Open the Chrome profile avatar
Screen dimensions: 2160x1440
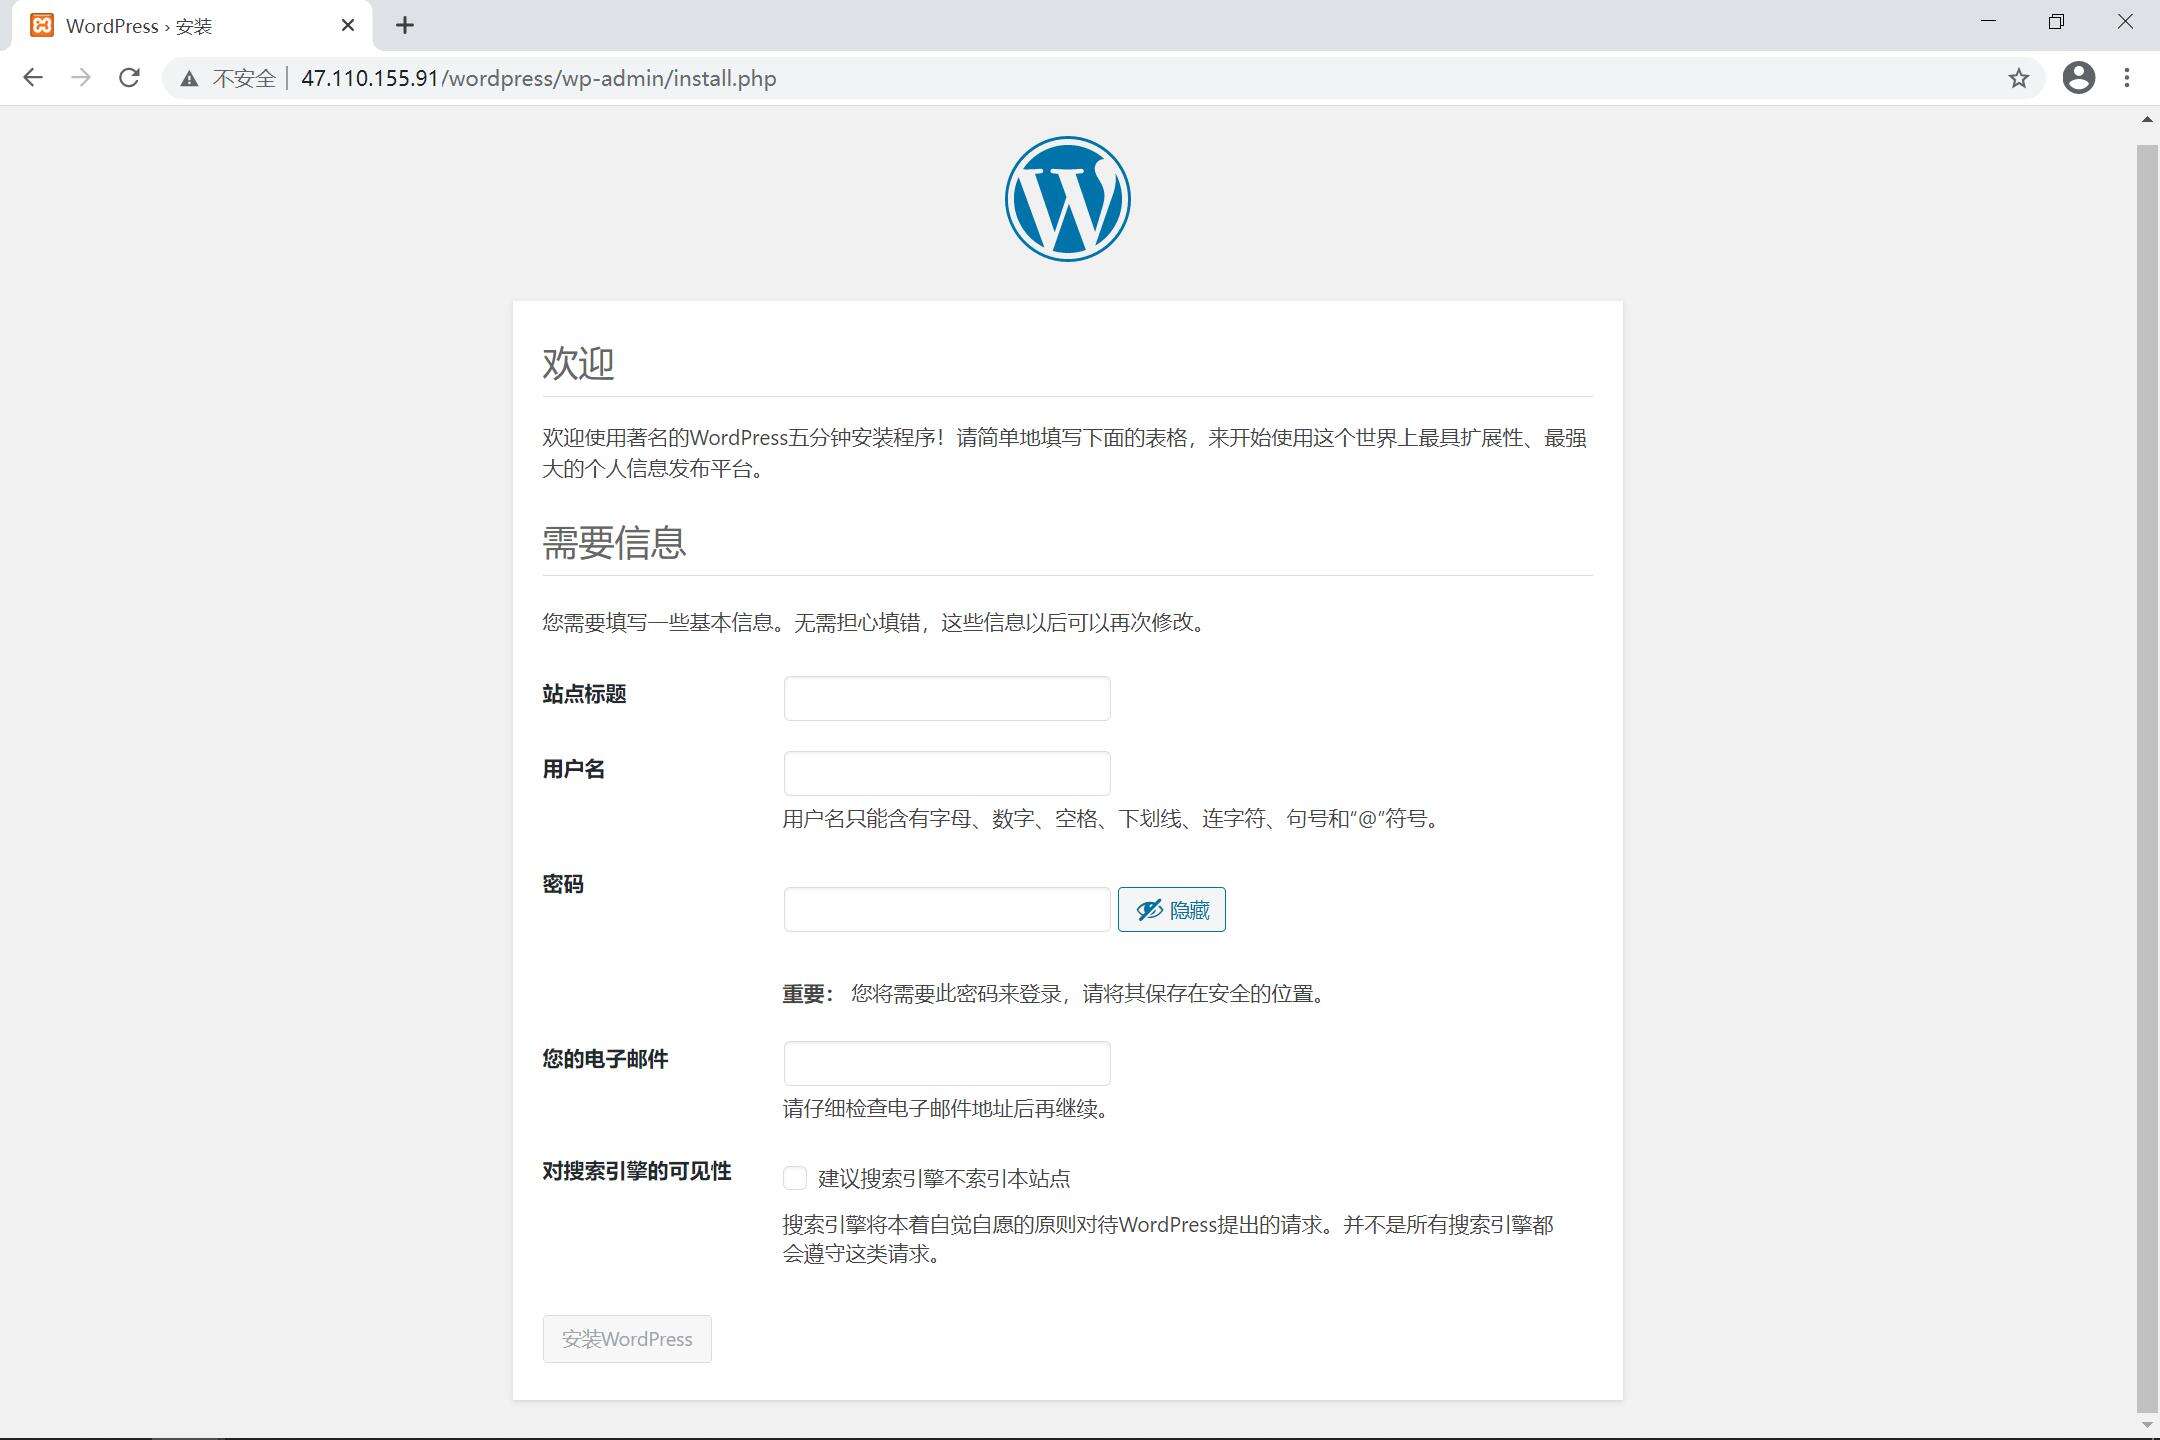(2079, 78)
